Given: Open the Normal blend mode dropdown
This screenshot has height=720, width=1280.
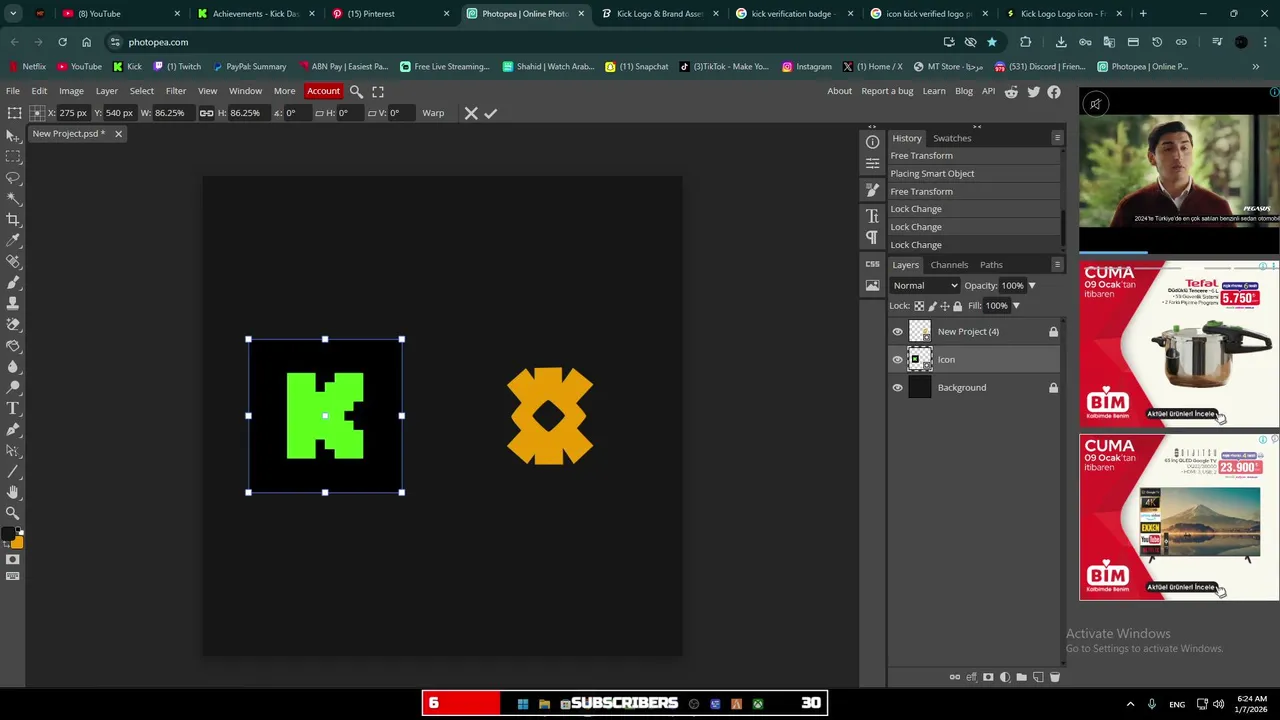Looking at the screenshot, I should point(925,285).
